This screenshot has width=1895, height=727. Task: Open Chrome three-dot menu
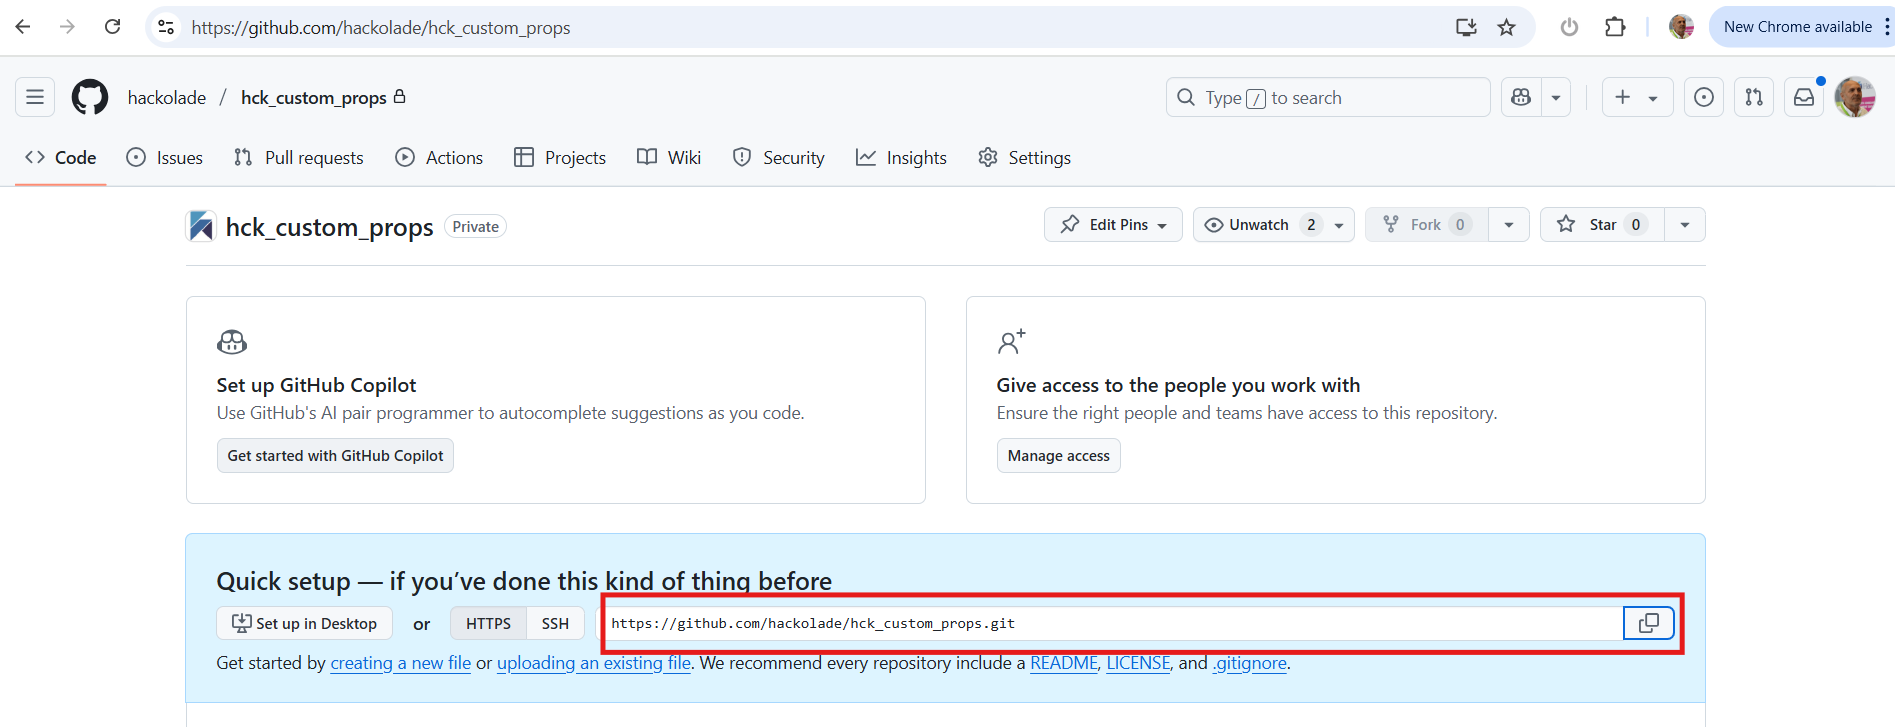1886,27
